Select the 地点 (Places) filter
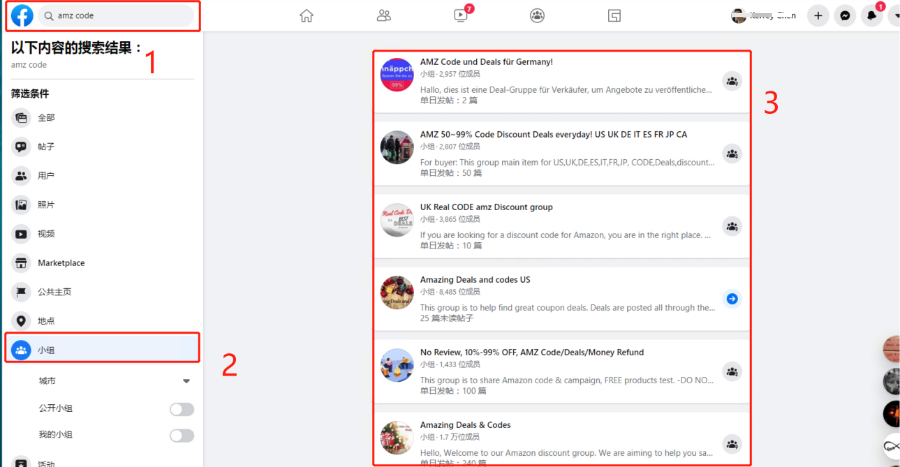Viewport: 900px width, 467px height. pos(102,321)
